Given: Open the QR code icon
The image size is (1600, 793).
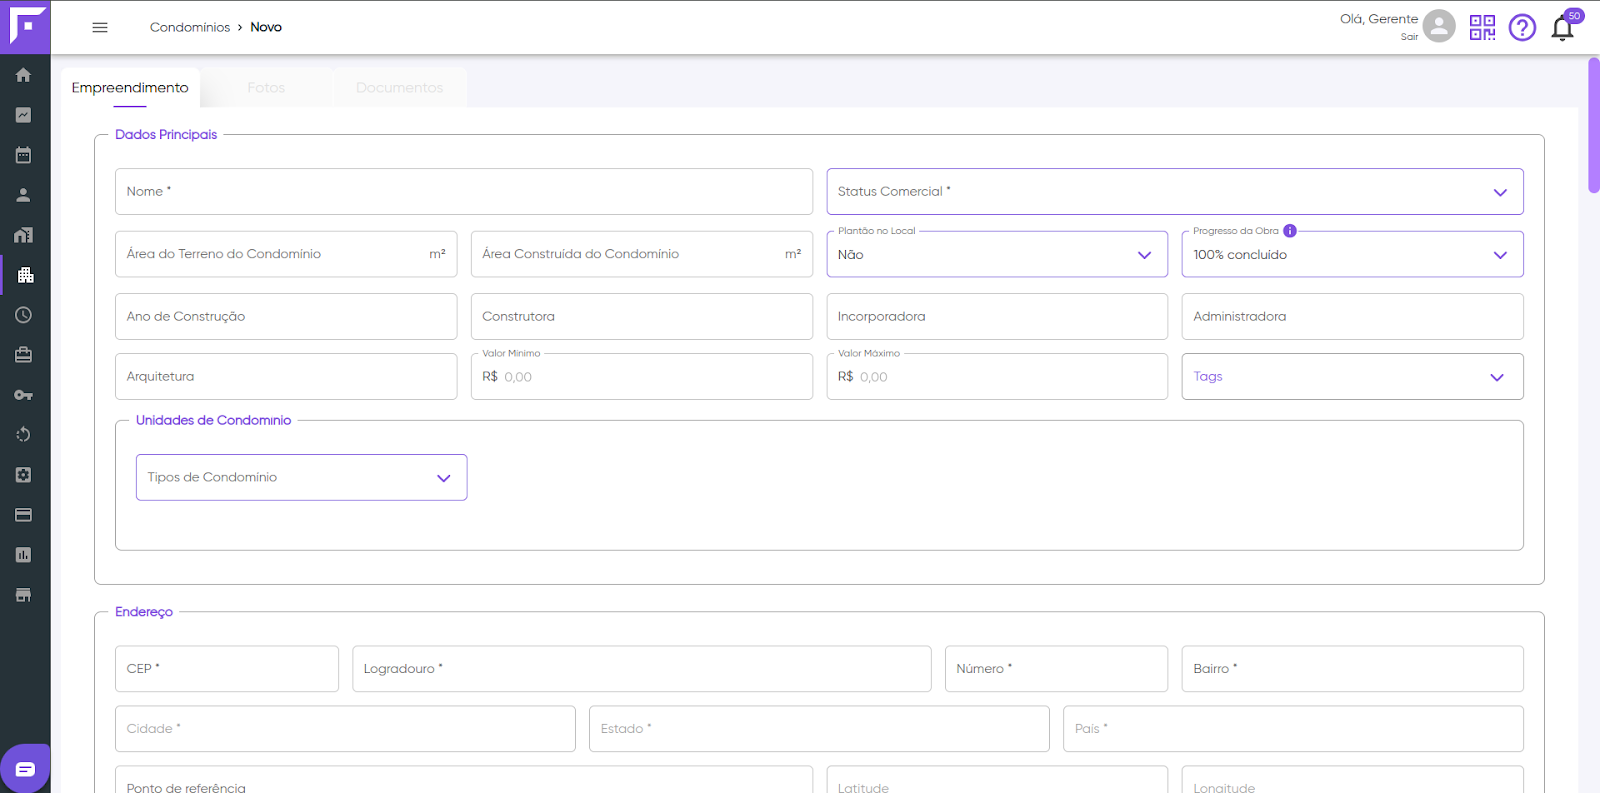Looking at the screenshot, I should click(x=1482, y=27).
